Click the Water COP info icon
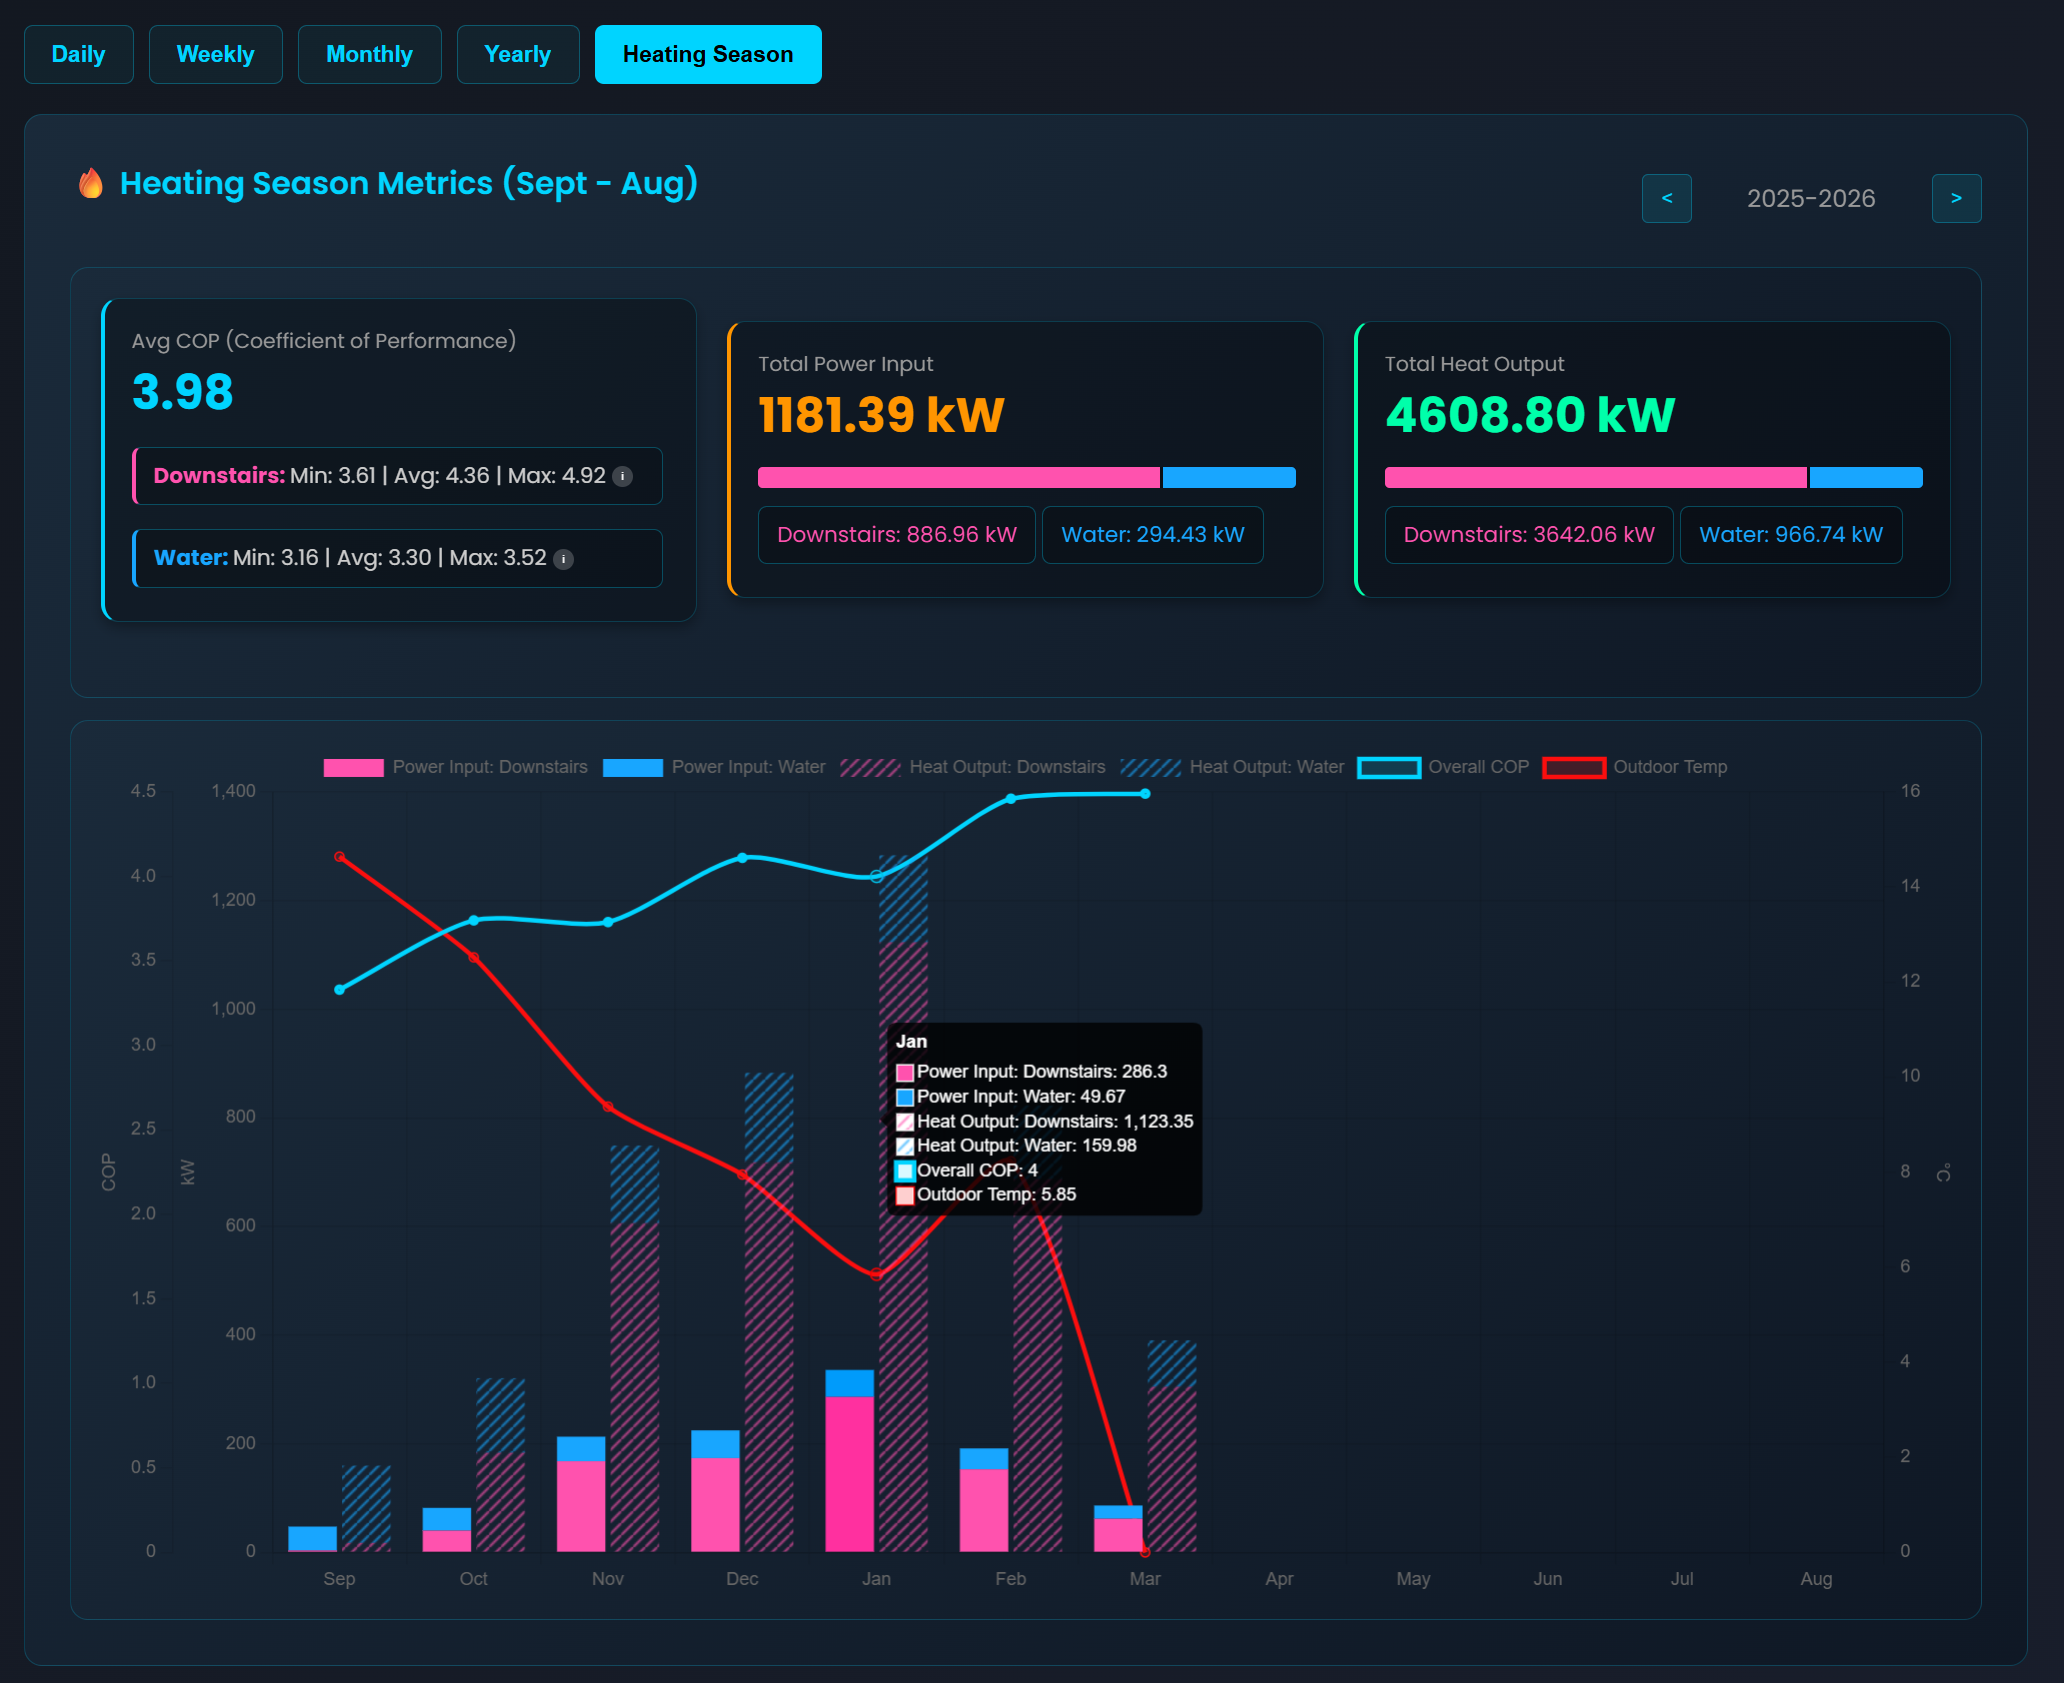This screenshot has height=1683, width=2064. click(564, 559)
